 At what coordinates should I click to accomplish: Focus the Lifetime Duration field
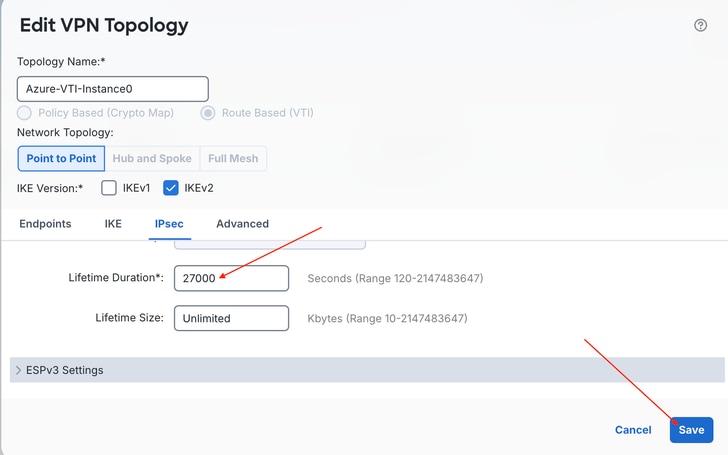[x=231, y=278]
